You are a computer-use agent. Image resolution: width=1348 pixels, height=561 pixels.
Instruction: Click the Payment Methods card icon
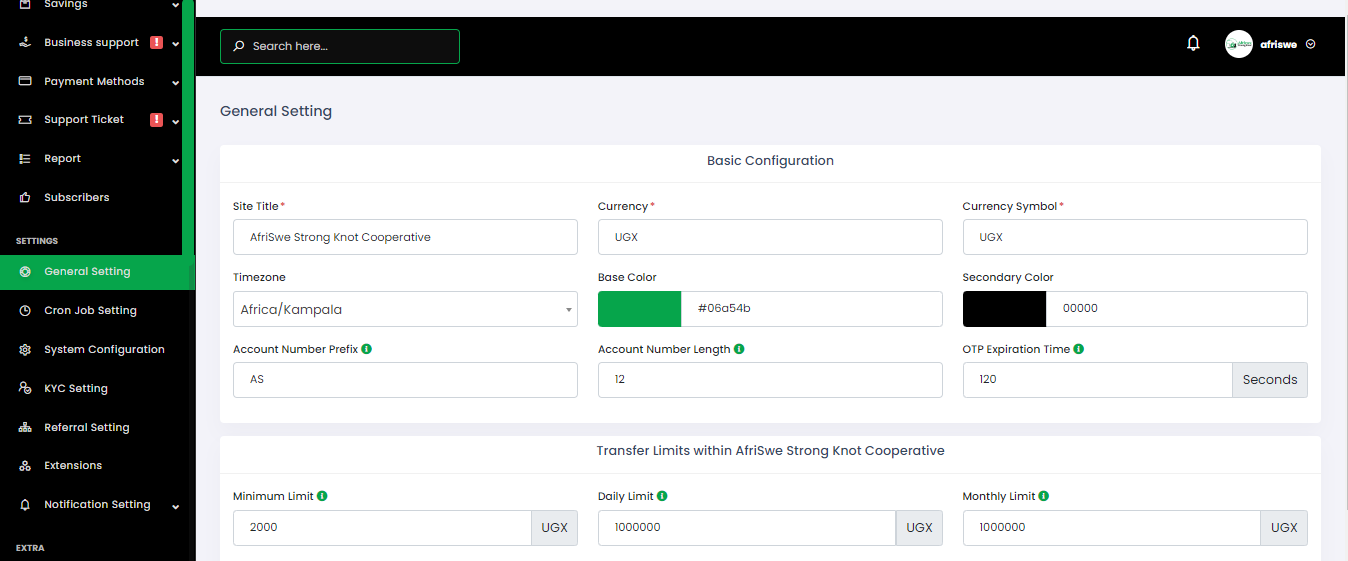25,81
